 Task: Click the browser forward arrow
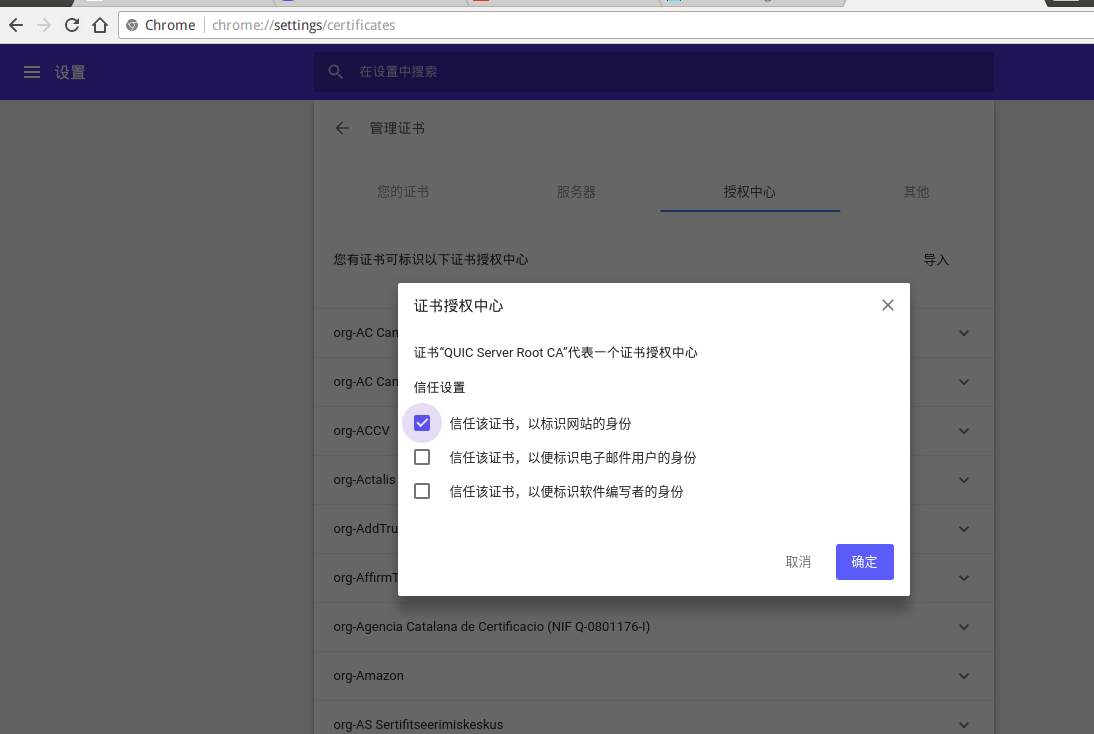(x=44, y=25)
